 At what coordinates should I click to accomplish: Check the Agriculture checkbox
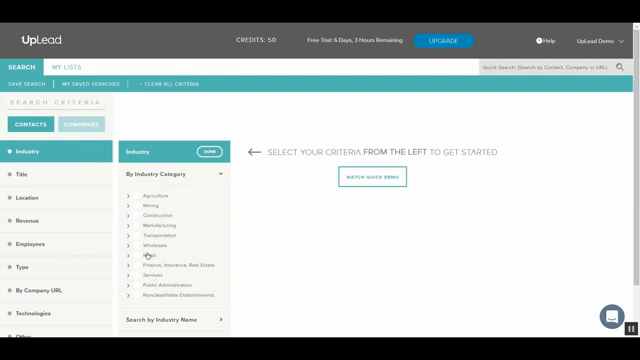(x=137, y=196)
